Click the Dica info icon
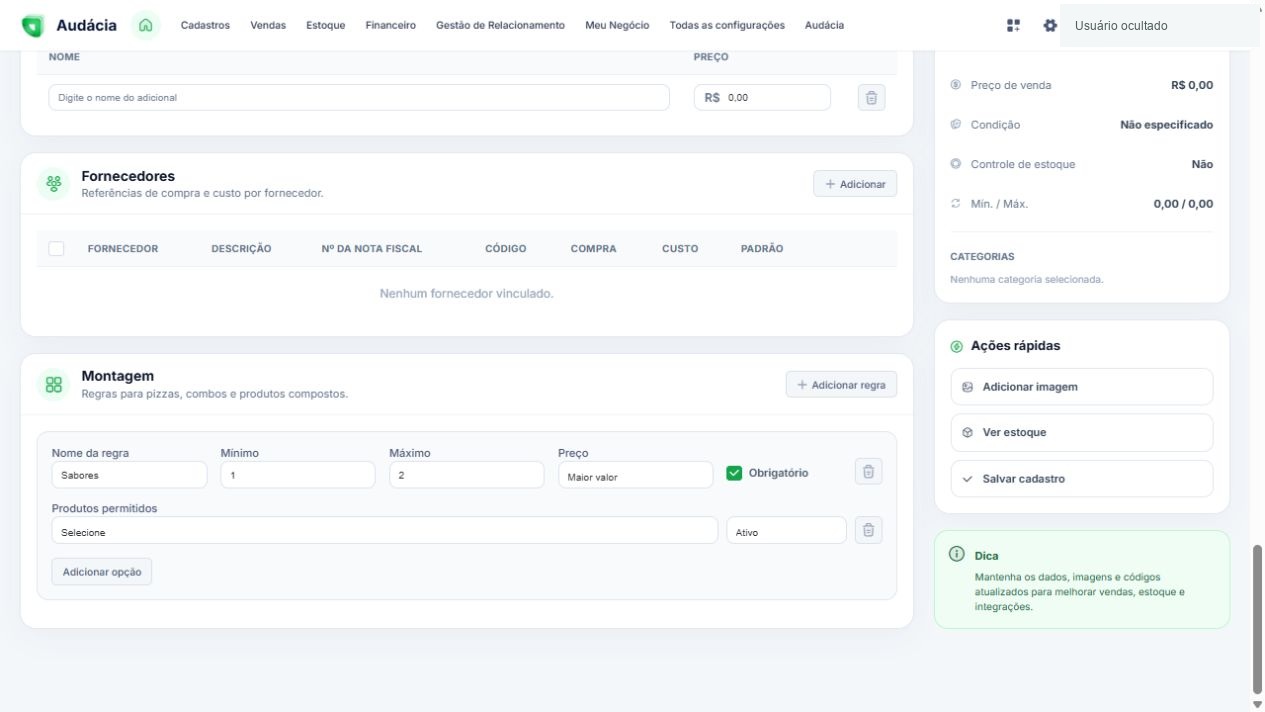 click(957, 554)
